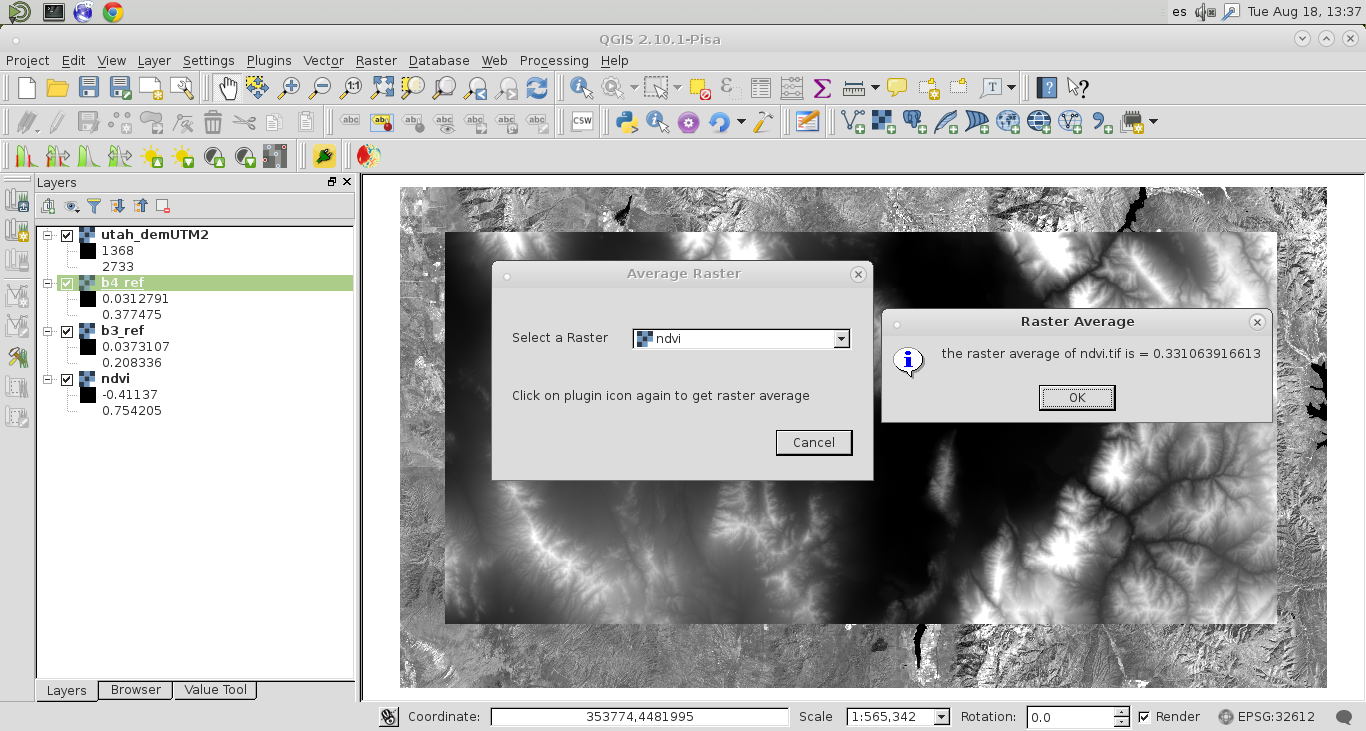The image size is (1366, 731).
Task: Open measure tool dropdown arrow
Action: point(875,88)
